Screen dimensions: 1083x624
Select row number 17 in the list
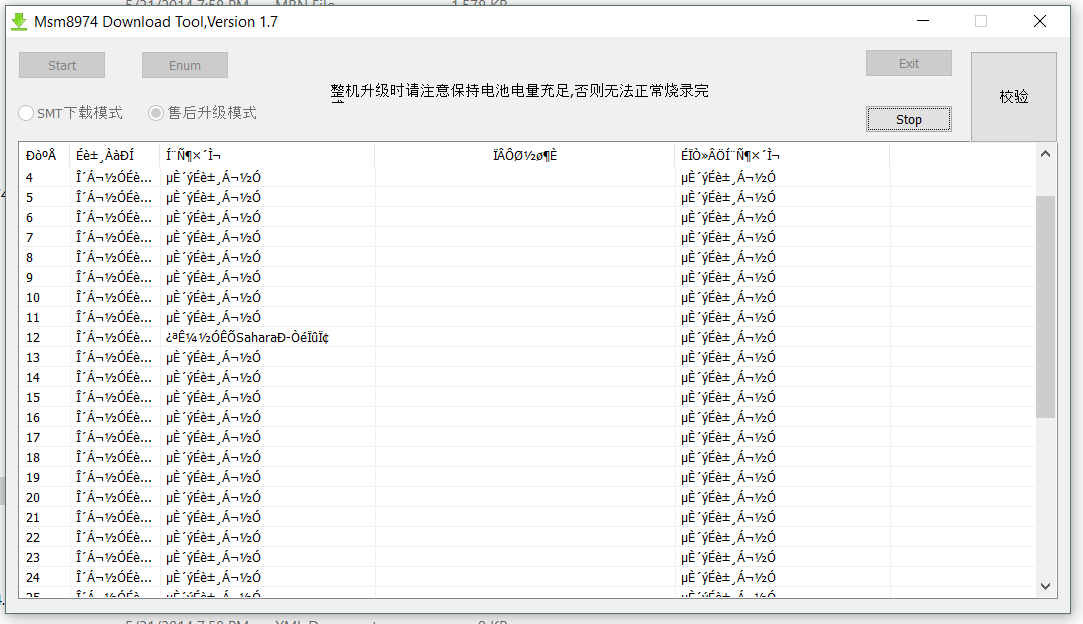pos(527,438)
